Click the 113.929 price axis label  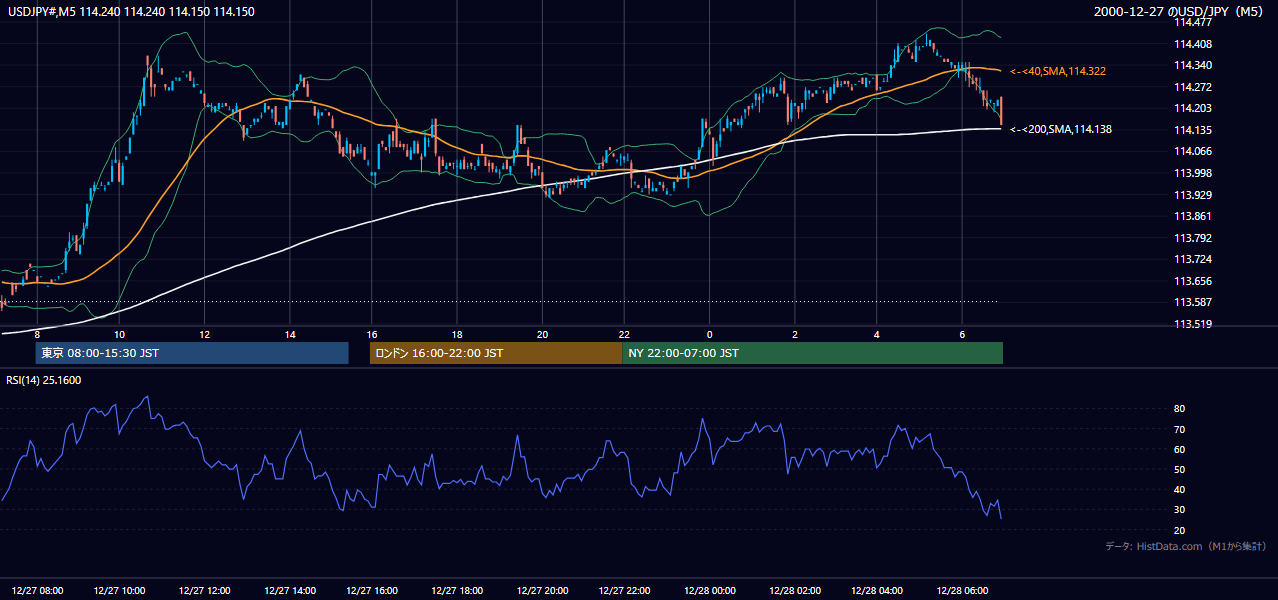pyautogui.click(x=1193, y=195)
